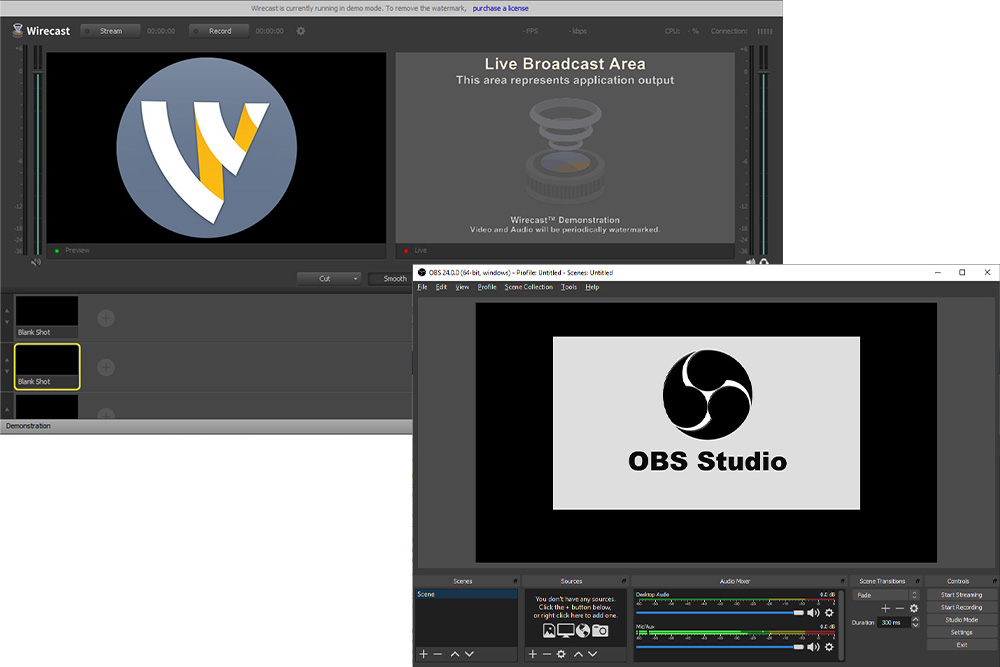Viewport: 1000px width, 667px height.
Task: Add a new scene in OBS Scenes panel
Action: pyautogui.click(x=423, y=654)
